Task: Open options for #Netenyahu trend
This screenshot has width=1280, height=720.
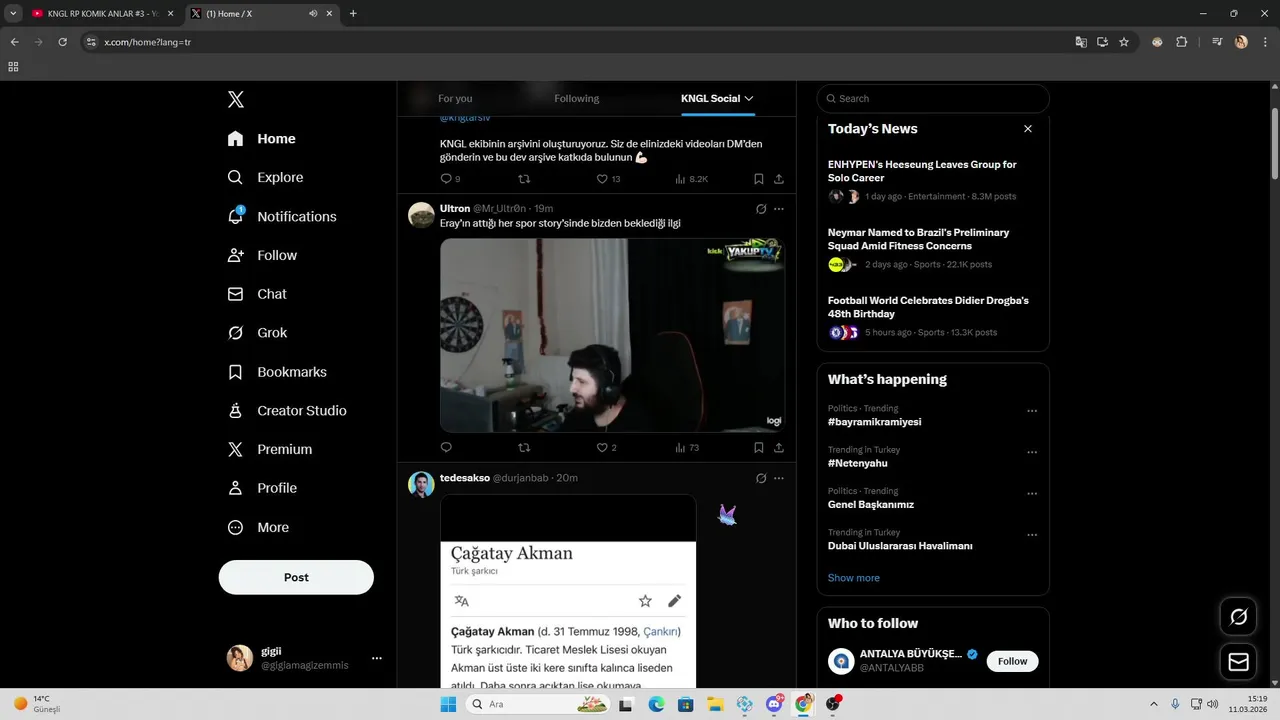Action: (1032, 452)
